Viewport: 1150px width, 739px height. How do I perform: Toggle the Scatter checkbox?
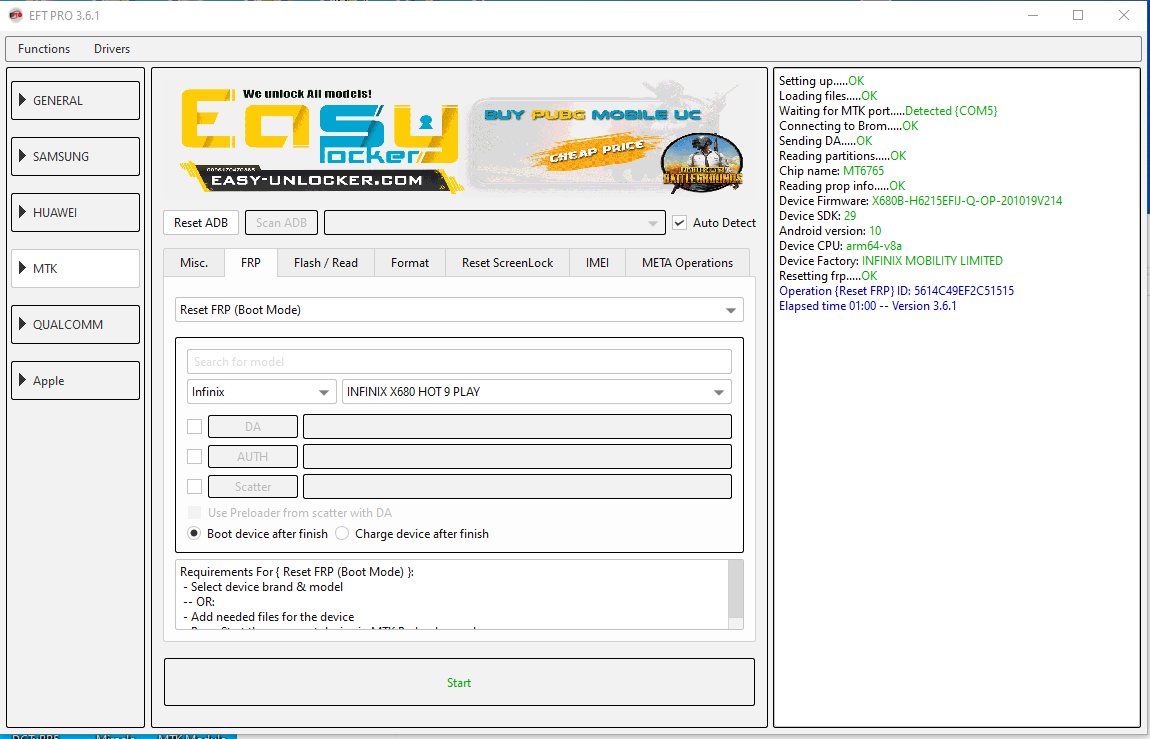194,486
